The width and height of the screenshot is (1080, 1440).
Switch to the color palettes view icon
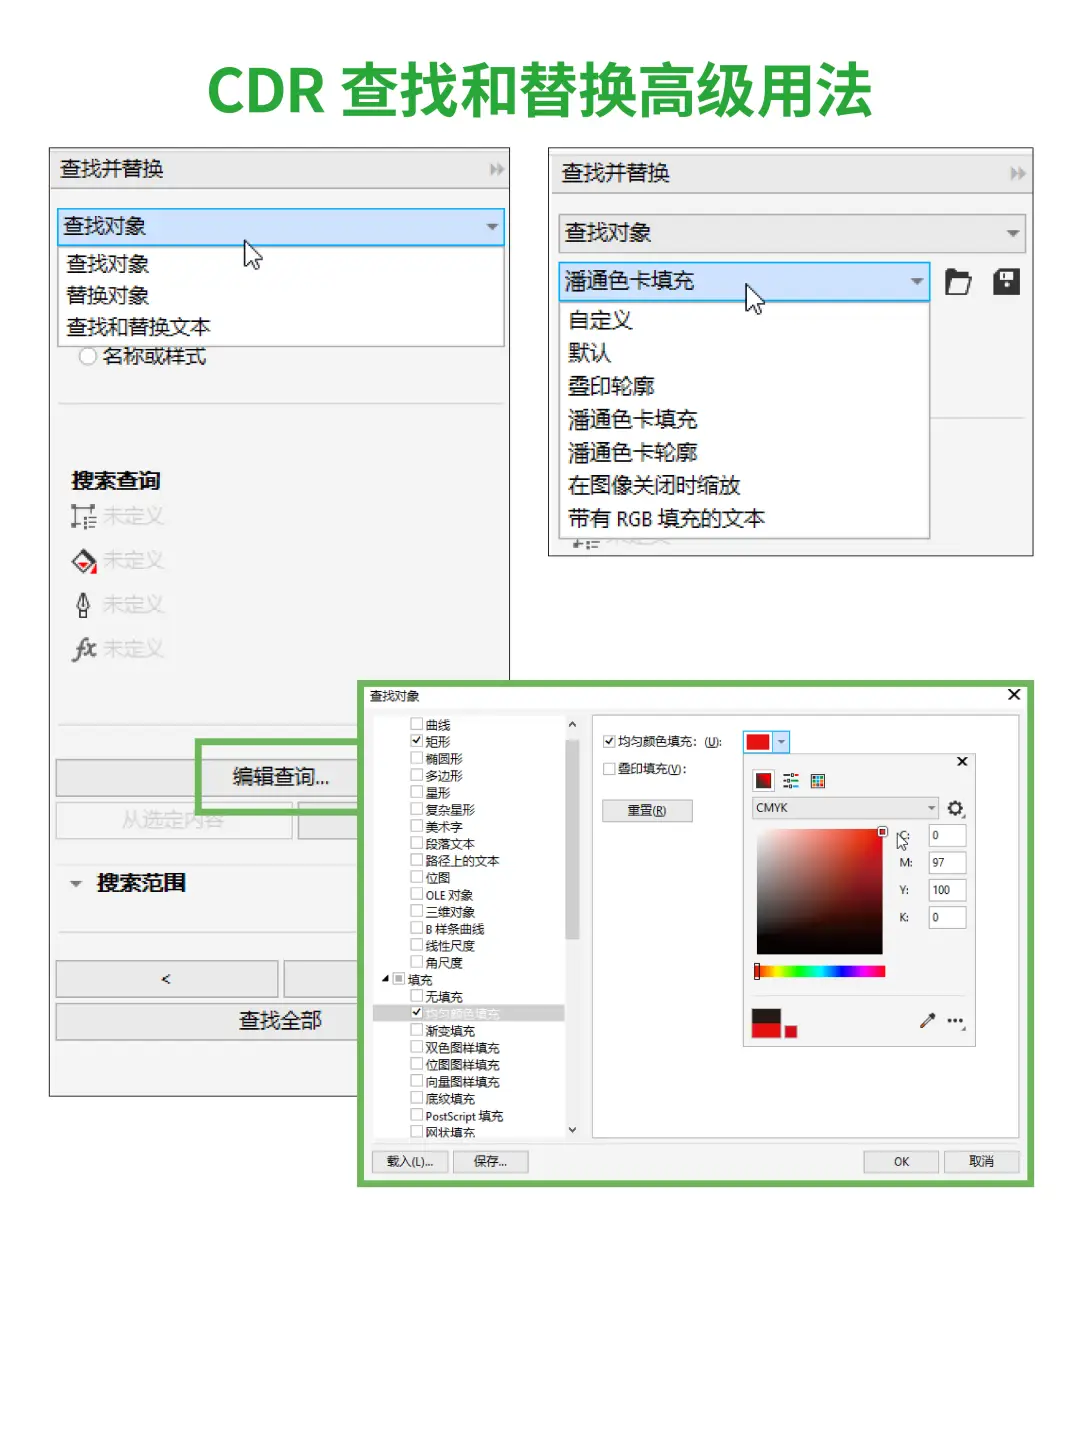click(x=817, y=780)
